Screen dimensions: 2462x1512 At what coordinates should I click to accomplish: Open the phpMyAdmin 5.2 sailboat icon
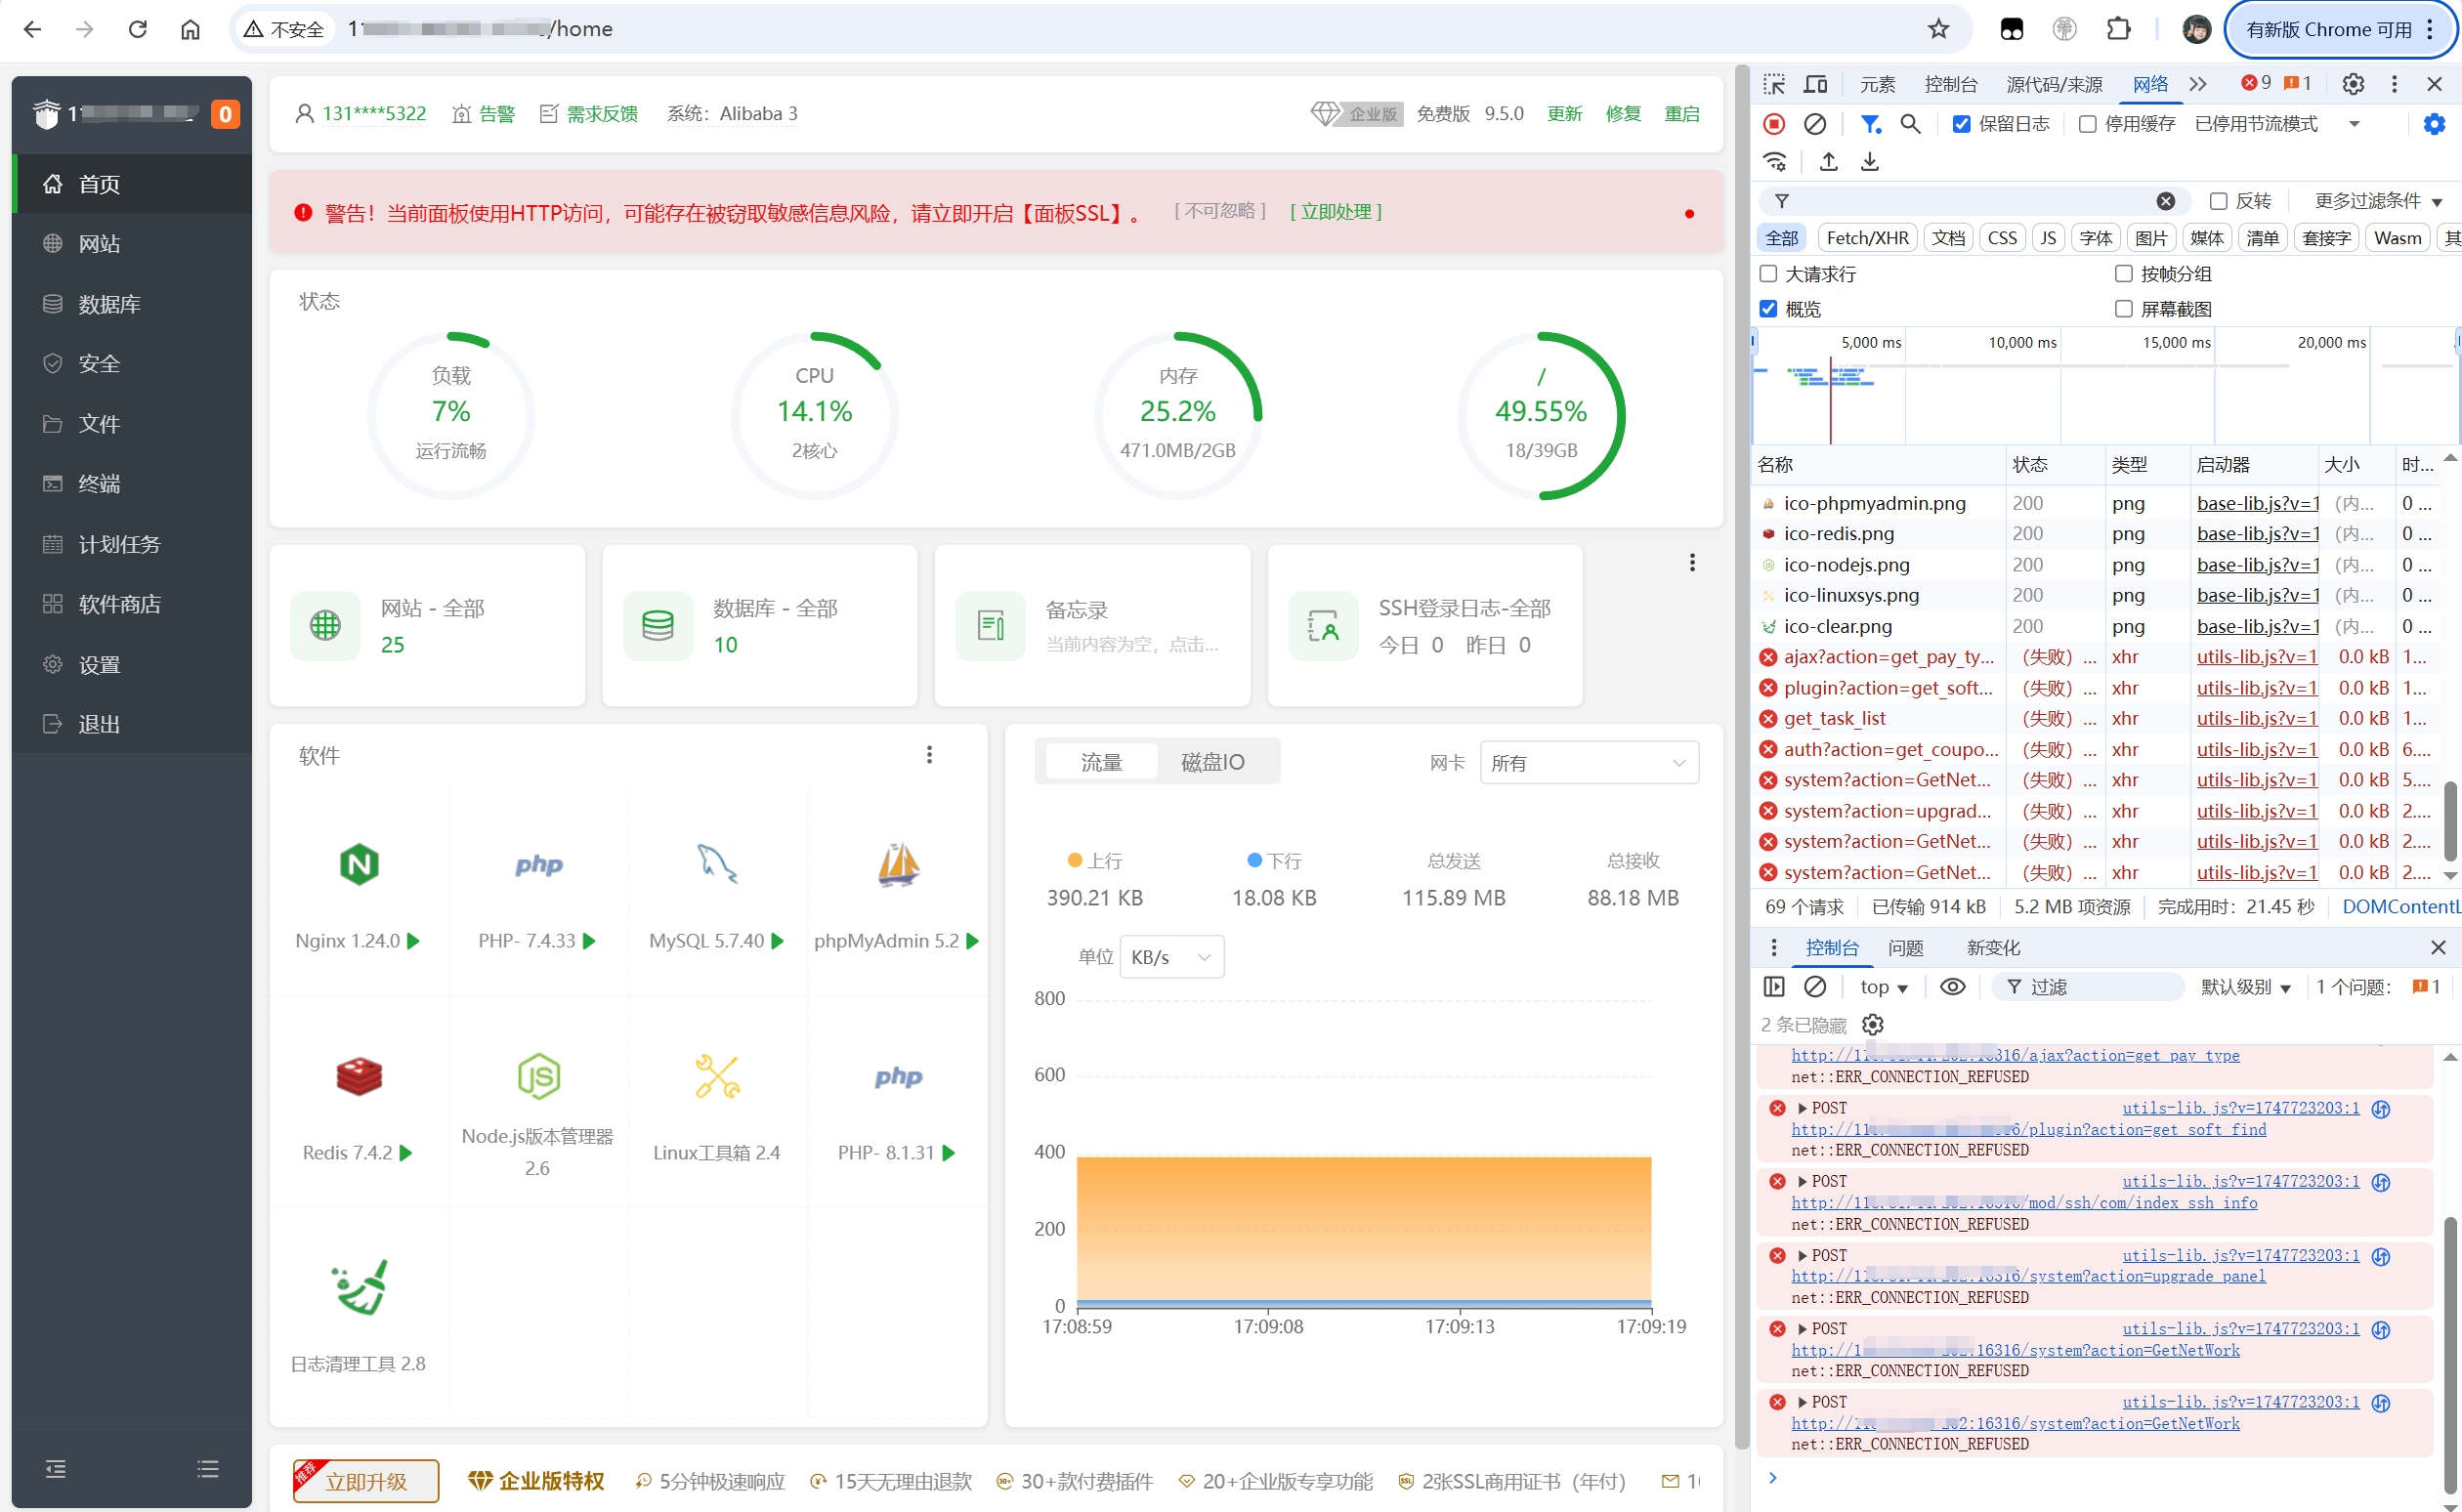pyautogui.click(x=898, y=864)
